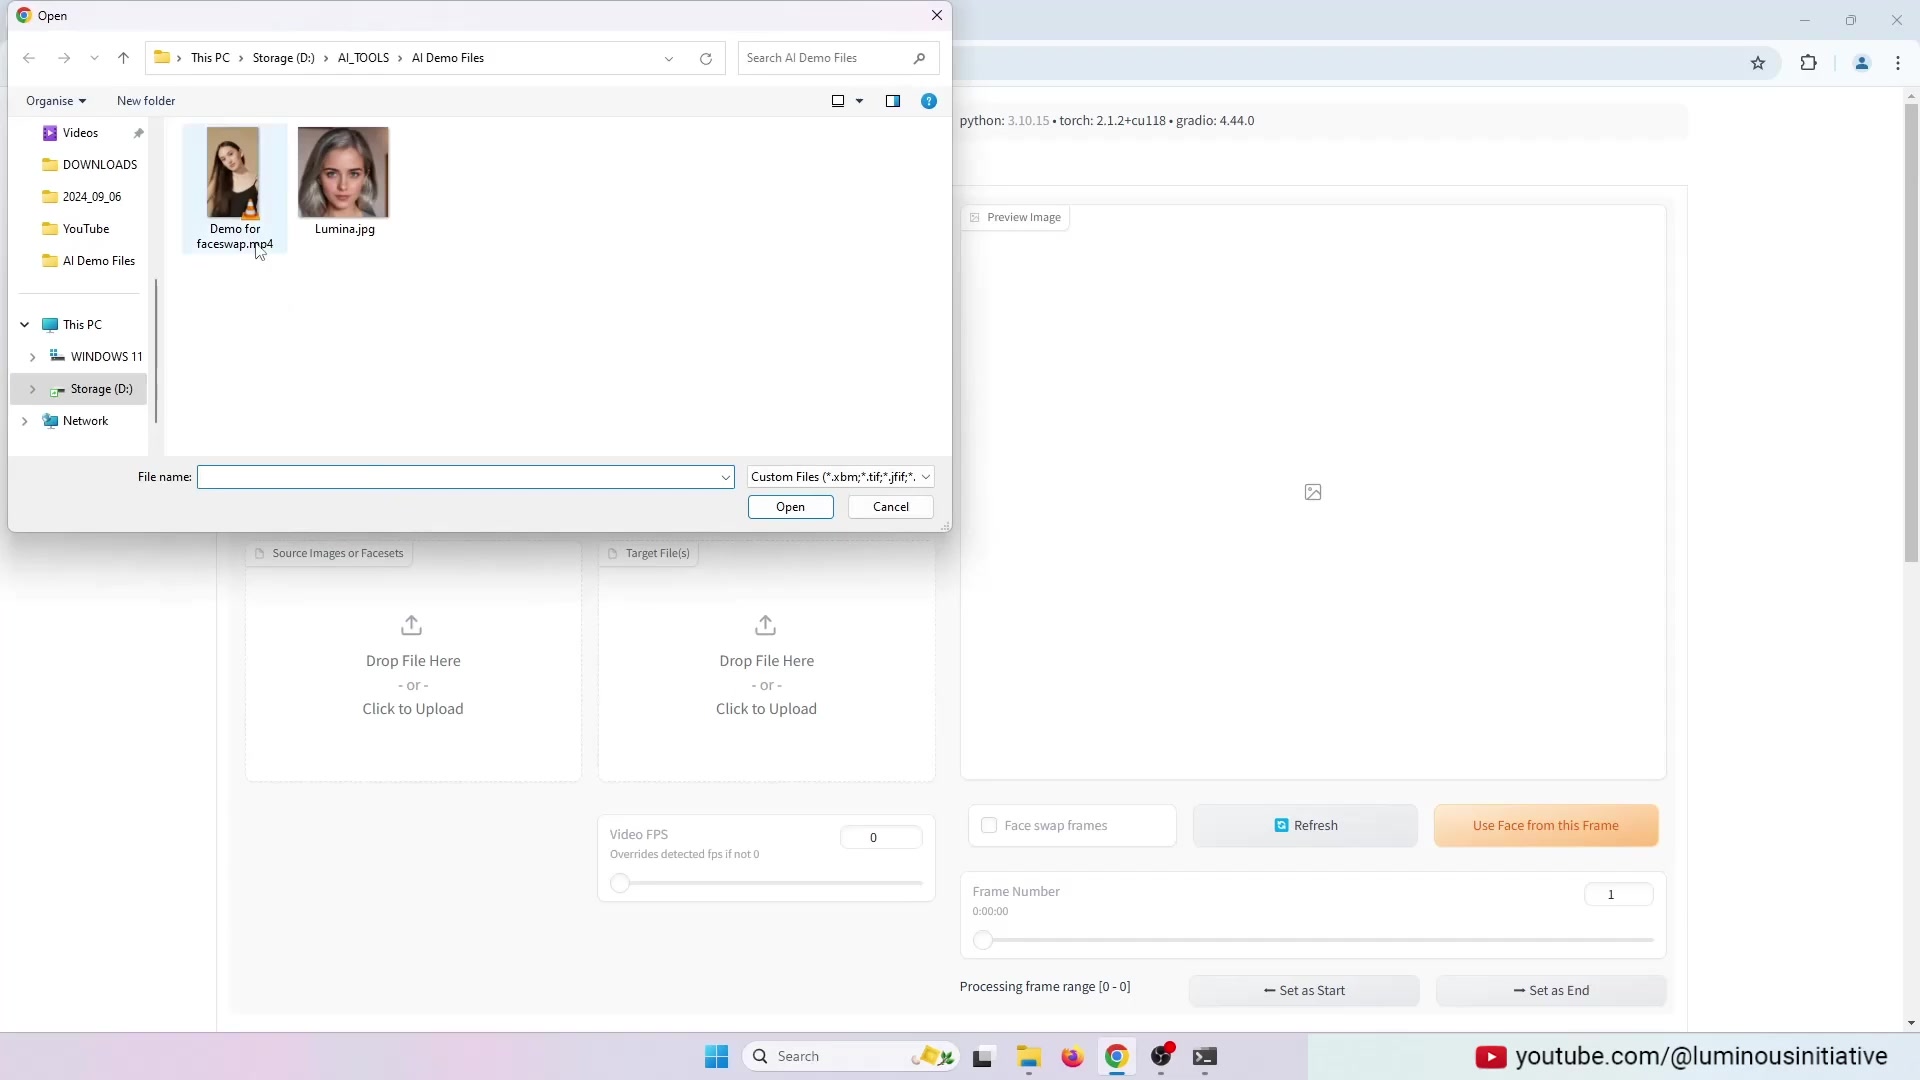The height and width of the screenshot is (1080, 1920).
Task: Open Firefox from the taskbar
Action: click(1072, 1057)
